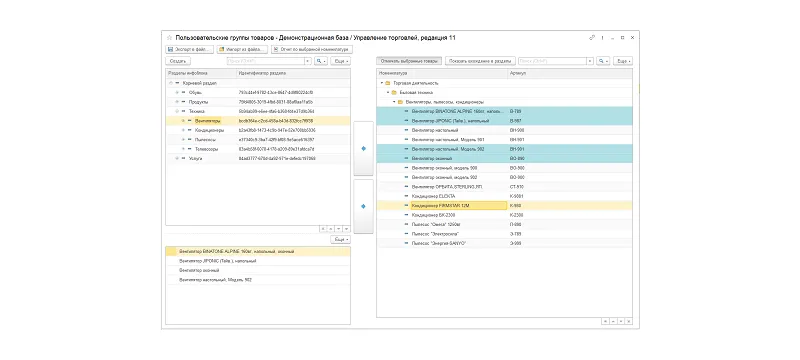Click the folder icon of Вентиляторы, пылесосы, кондиционеры
The height and width of the screenshot is (360, 800).
click(x=401, y=102)
